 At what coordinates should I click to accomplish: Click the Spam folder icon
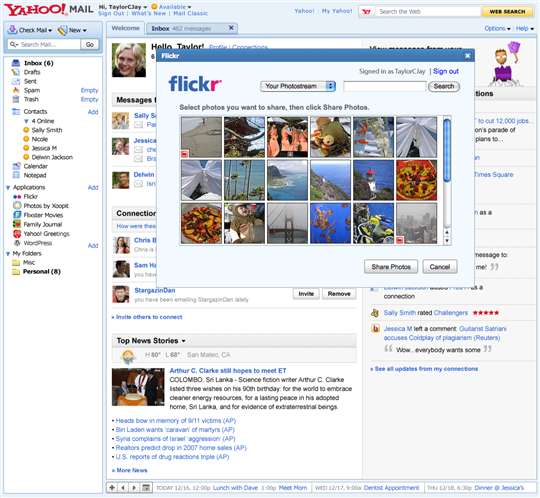tap(16, 90)
